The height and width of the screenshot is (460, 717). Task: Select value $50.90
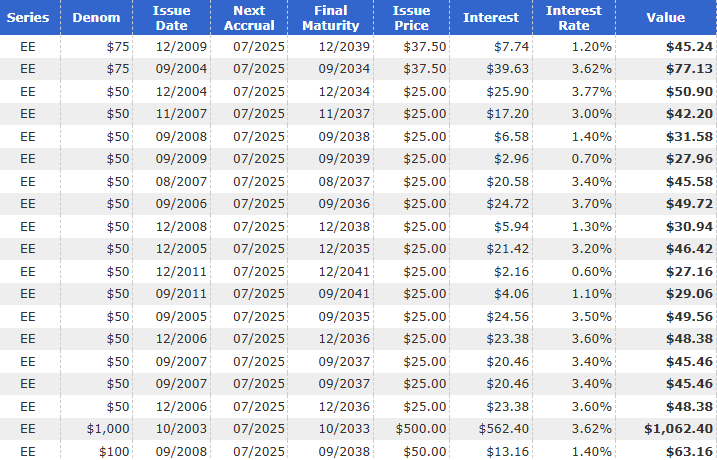pos(689,91)
